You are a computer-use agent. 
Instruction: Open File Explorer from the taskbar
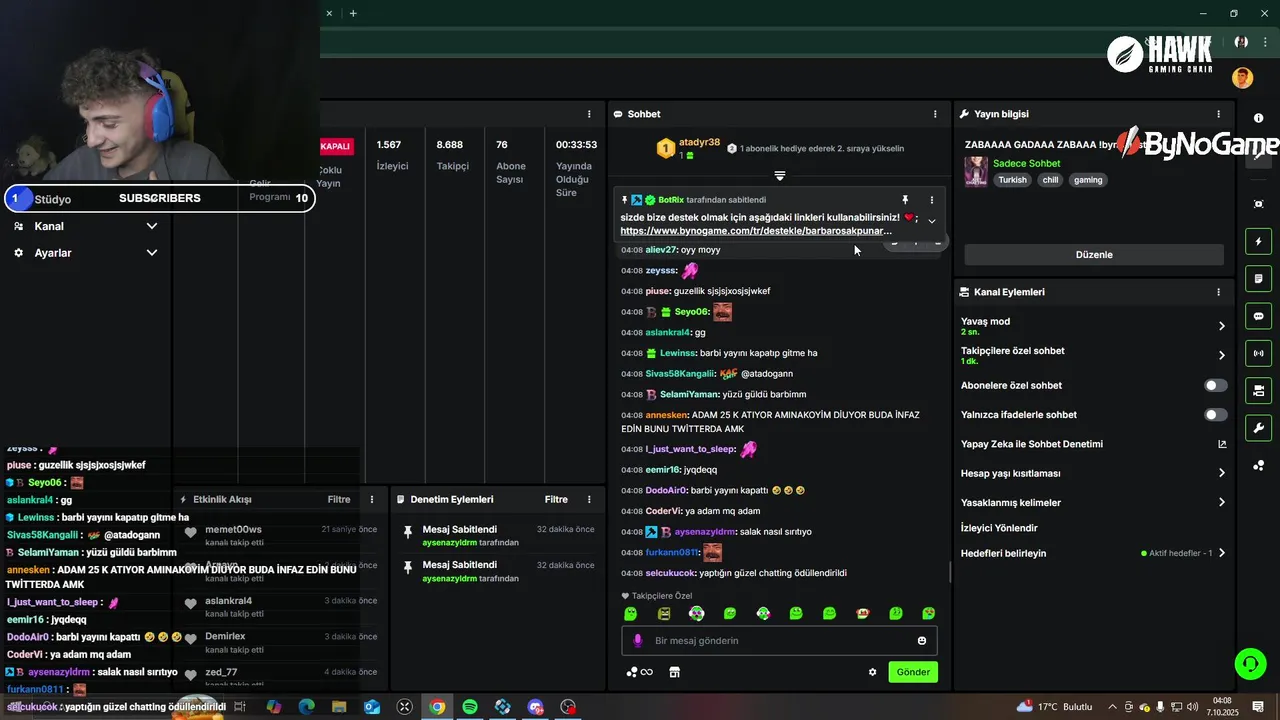pyautogui.click(x=339, y=707)
